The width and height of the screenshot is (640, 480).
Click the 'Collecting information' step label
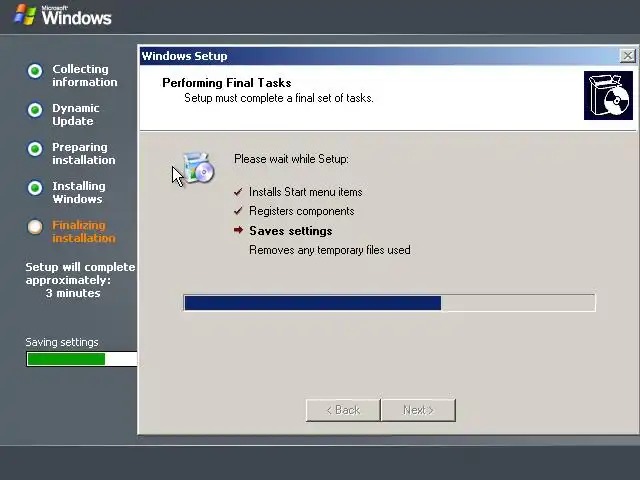(x=84, y=76)
